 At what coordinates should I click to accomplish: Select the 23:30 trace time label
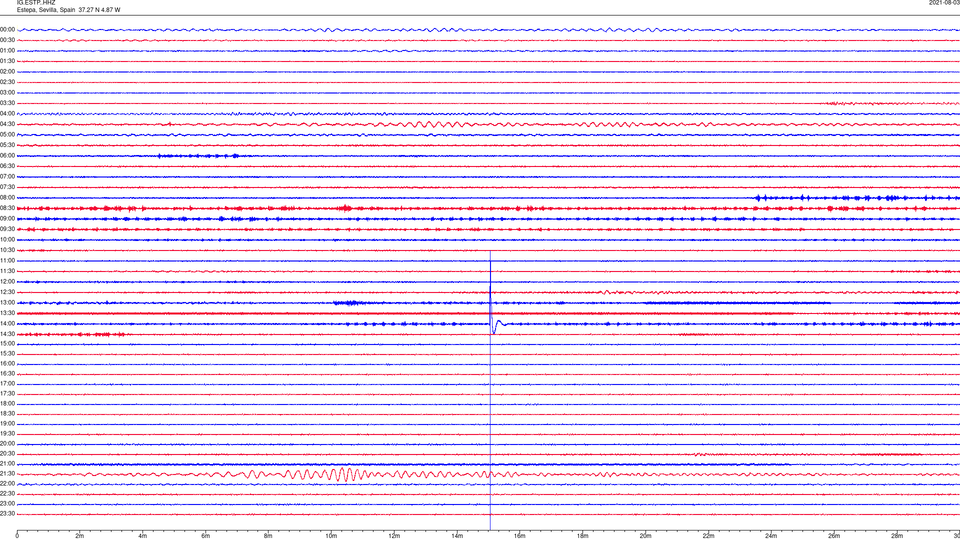(7, 514)
